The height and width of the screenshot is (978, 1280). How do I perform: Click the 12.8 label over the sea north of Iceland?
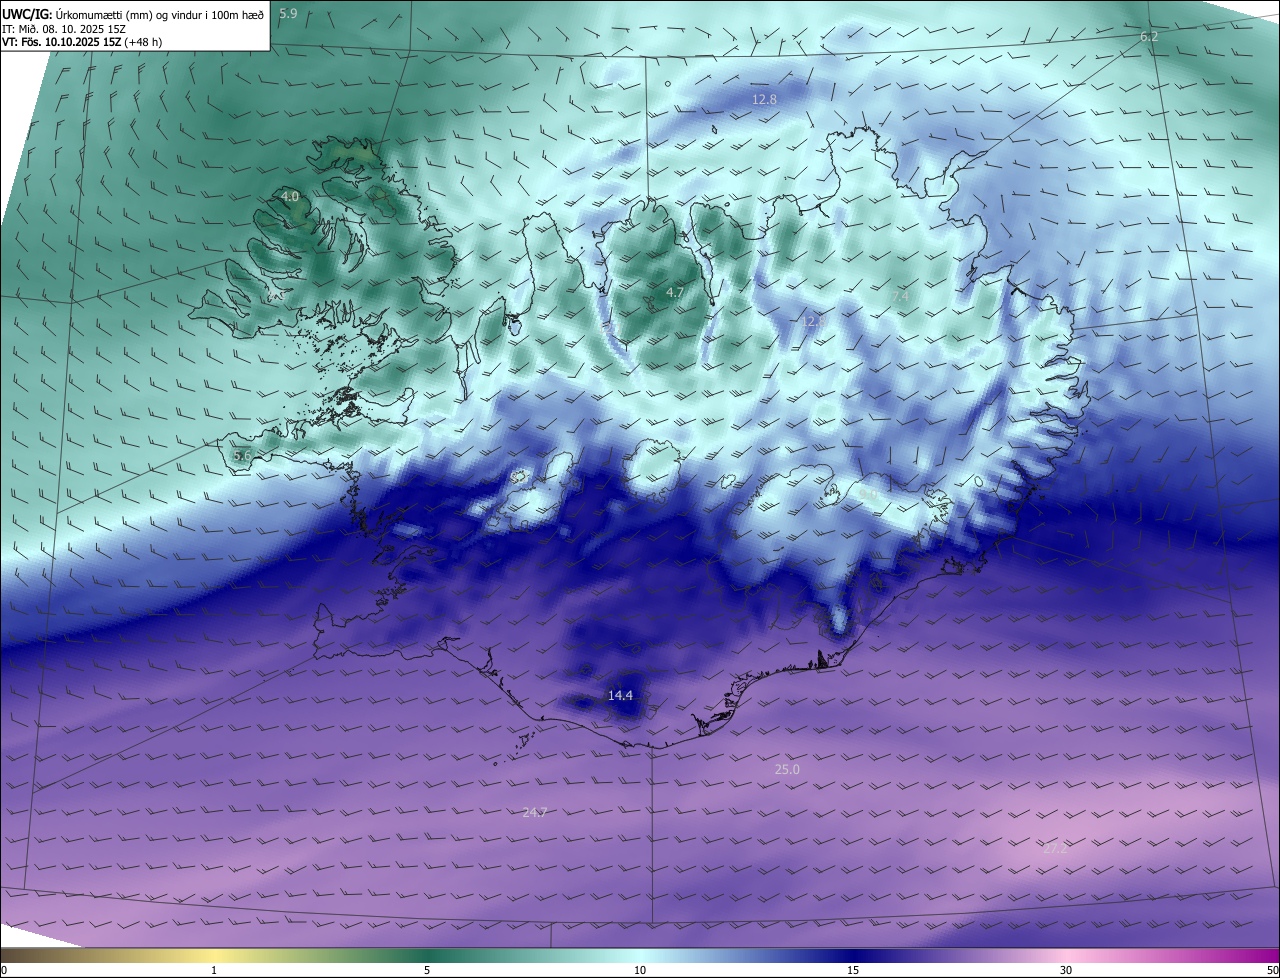tap(764, 99)
